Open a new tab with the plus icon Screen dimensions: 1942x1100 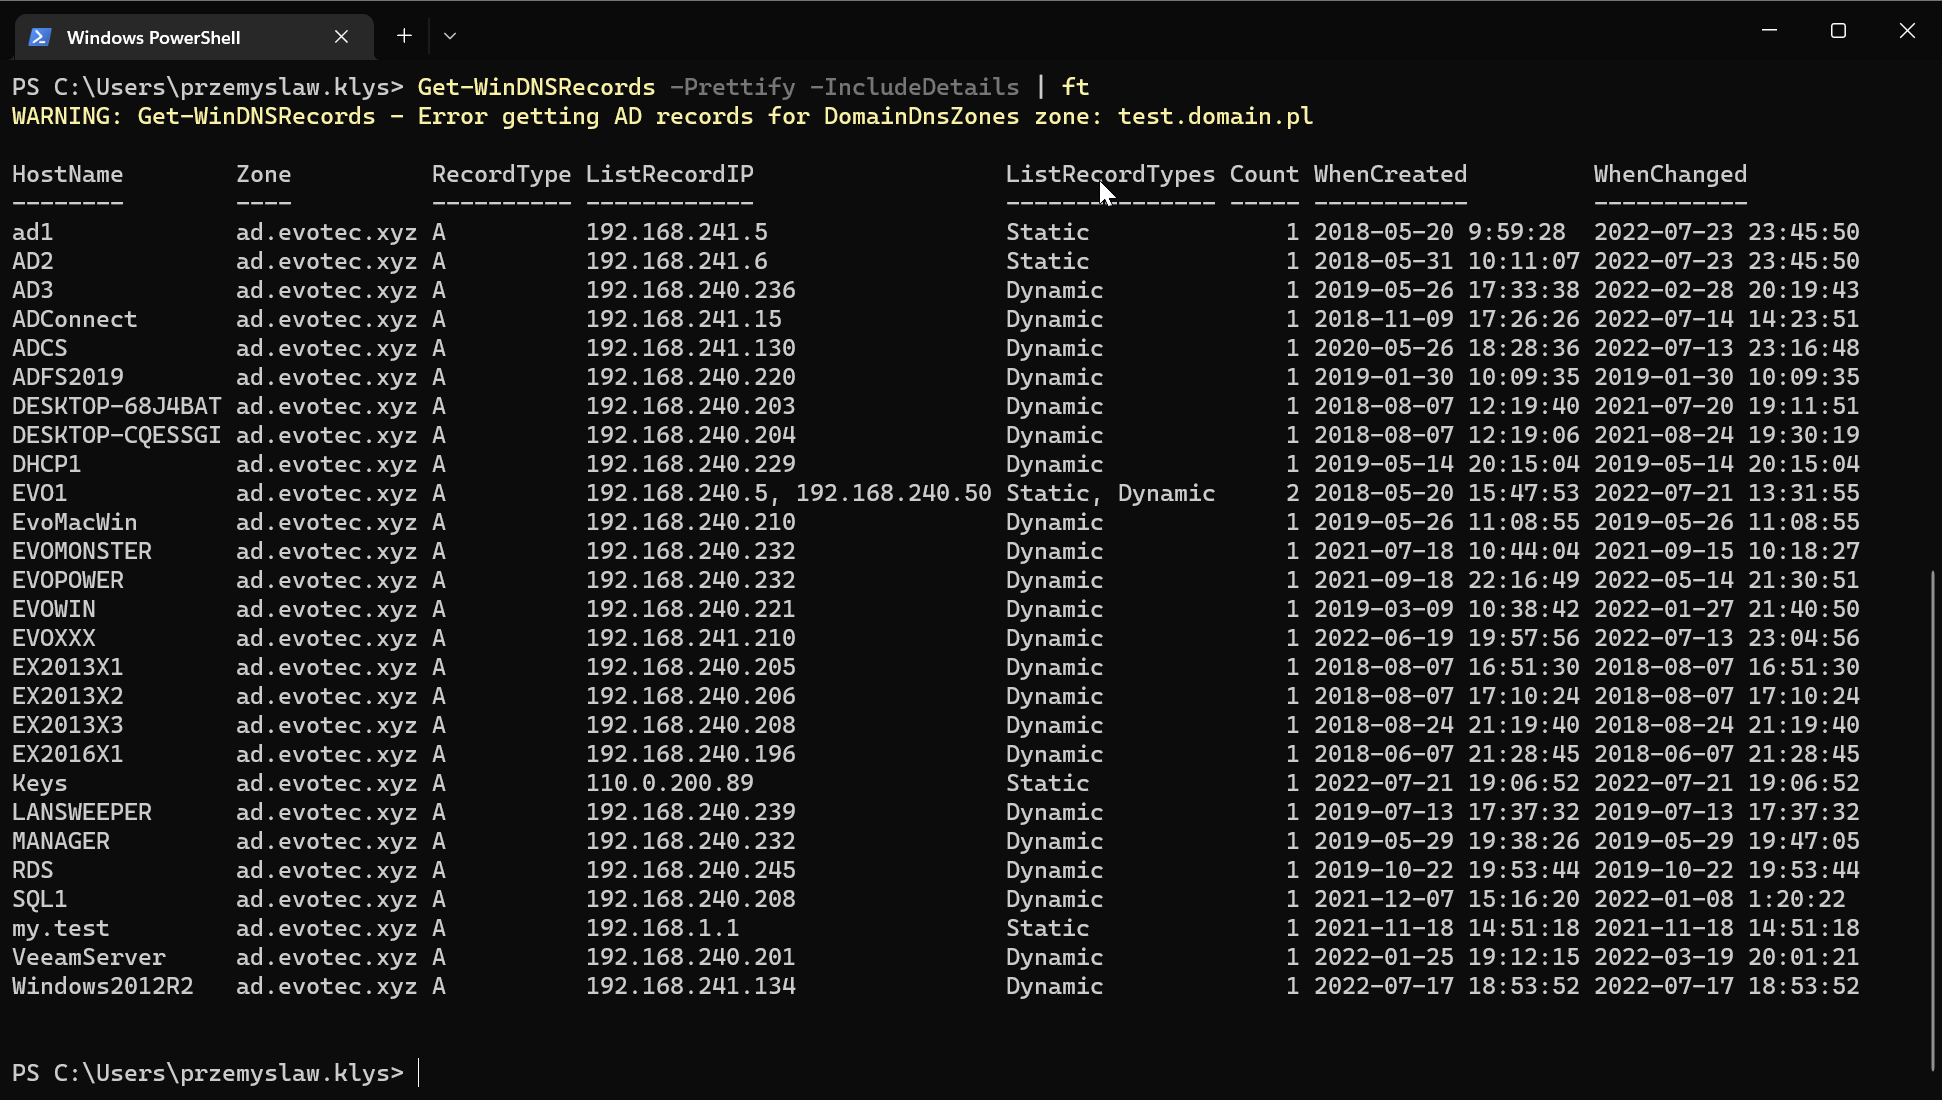click(x=404, y=35)
